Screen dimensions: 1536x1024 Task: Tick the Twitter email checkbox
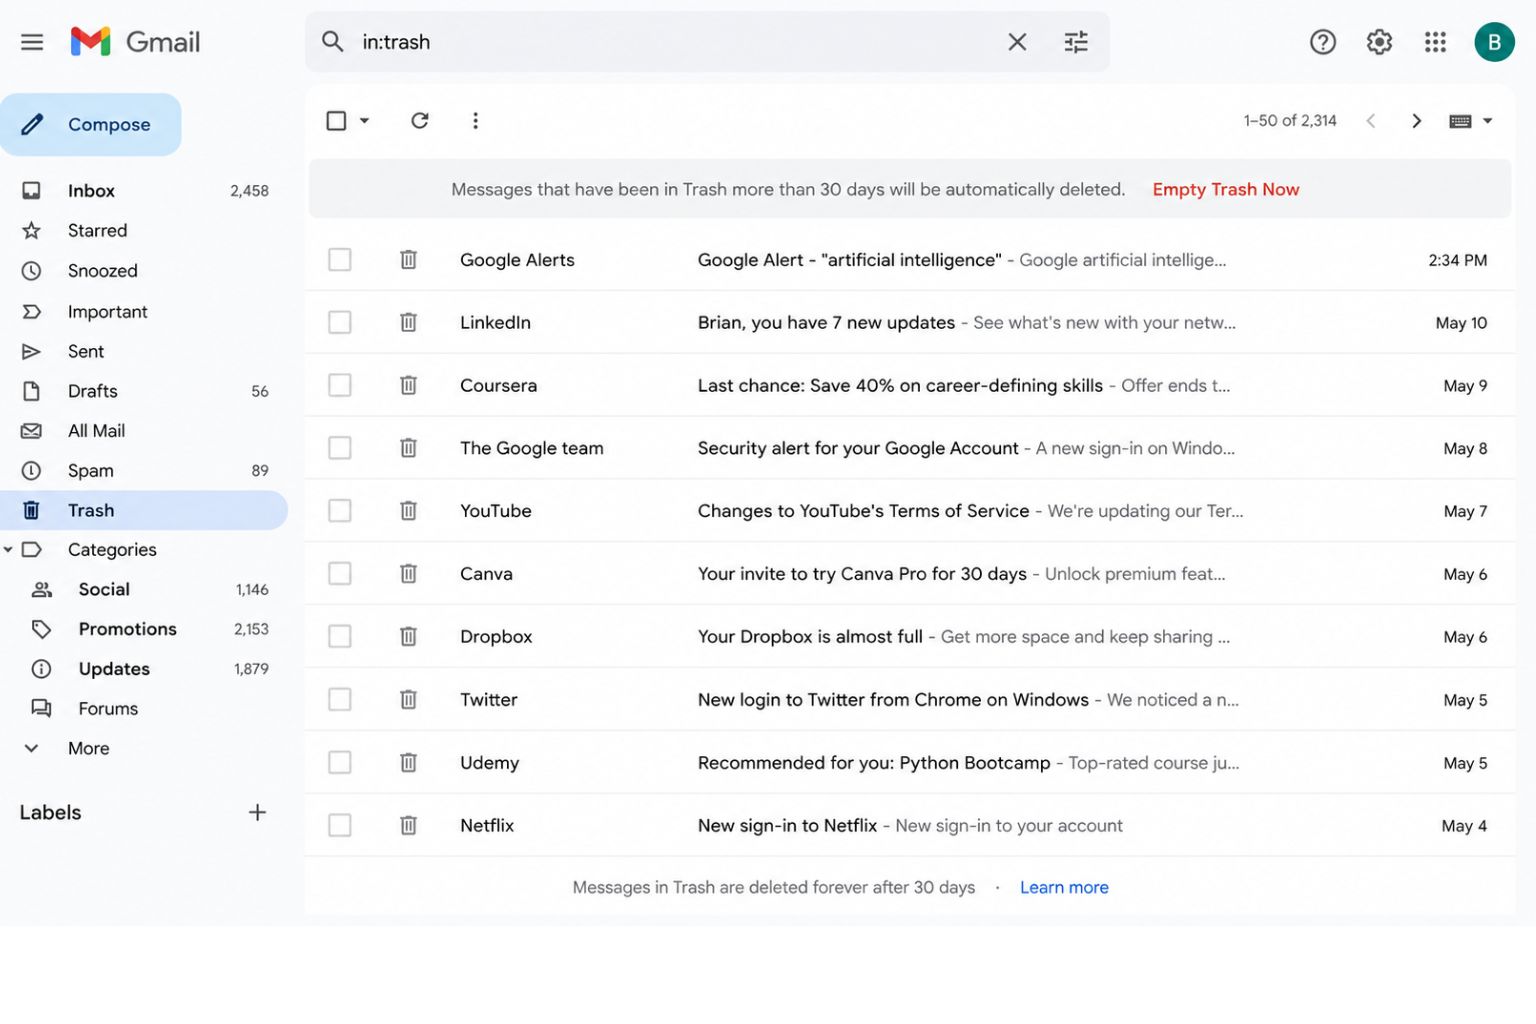(340, 699)
